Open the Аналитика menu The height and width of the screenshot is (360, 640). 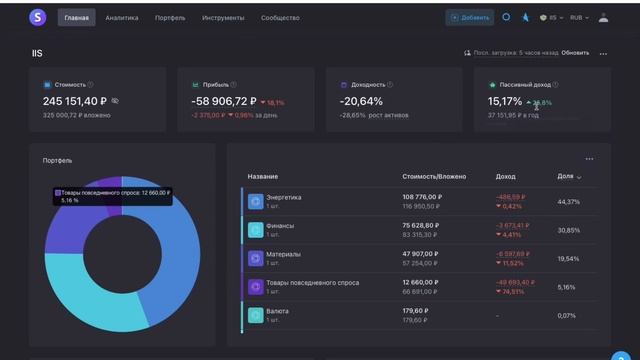tap(122, 18)
